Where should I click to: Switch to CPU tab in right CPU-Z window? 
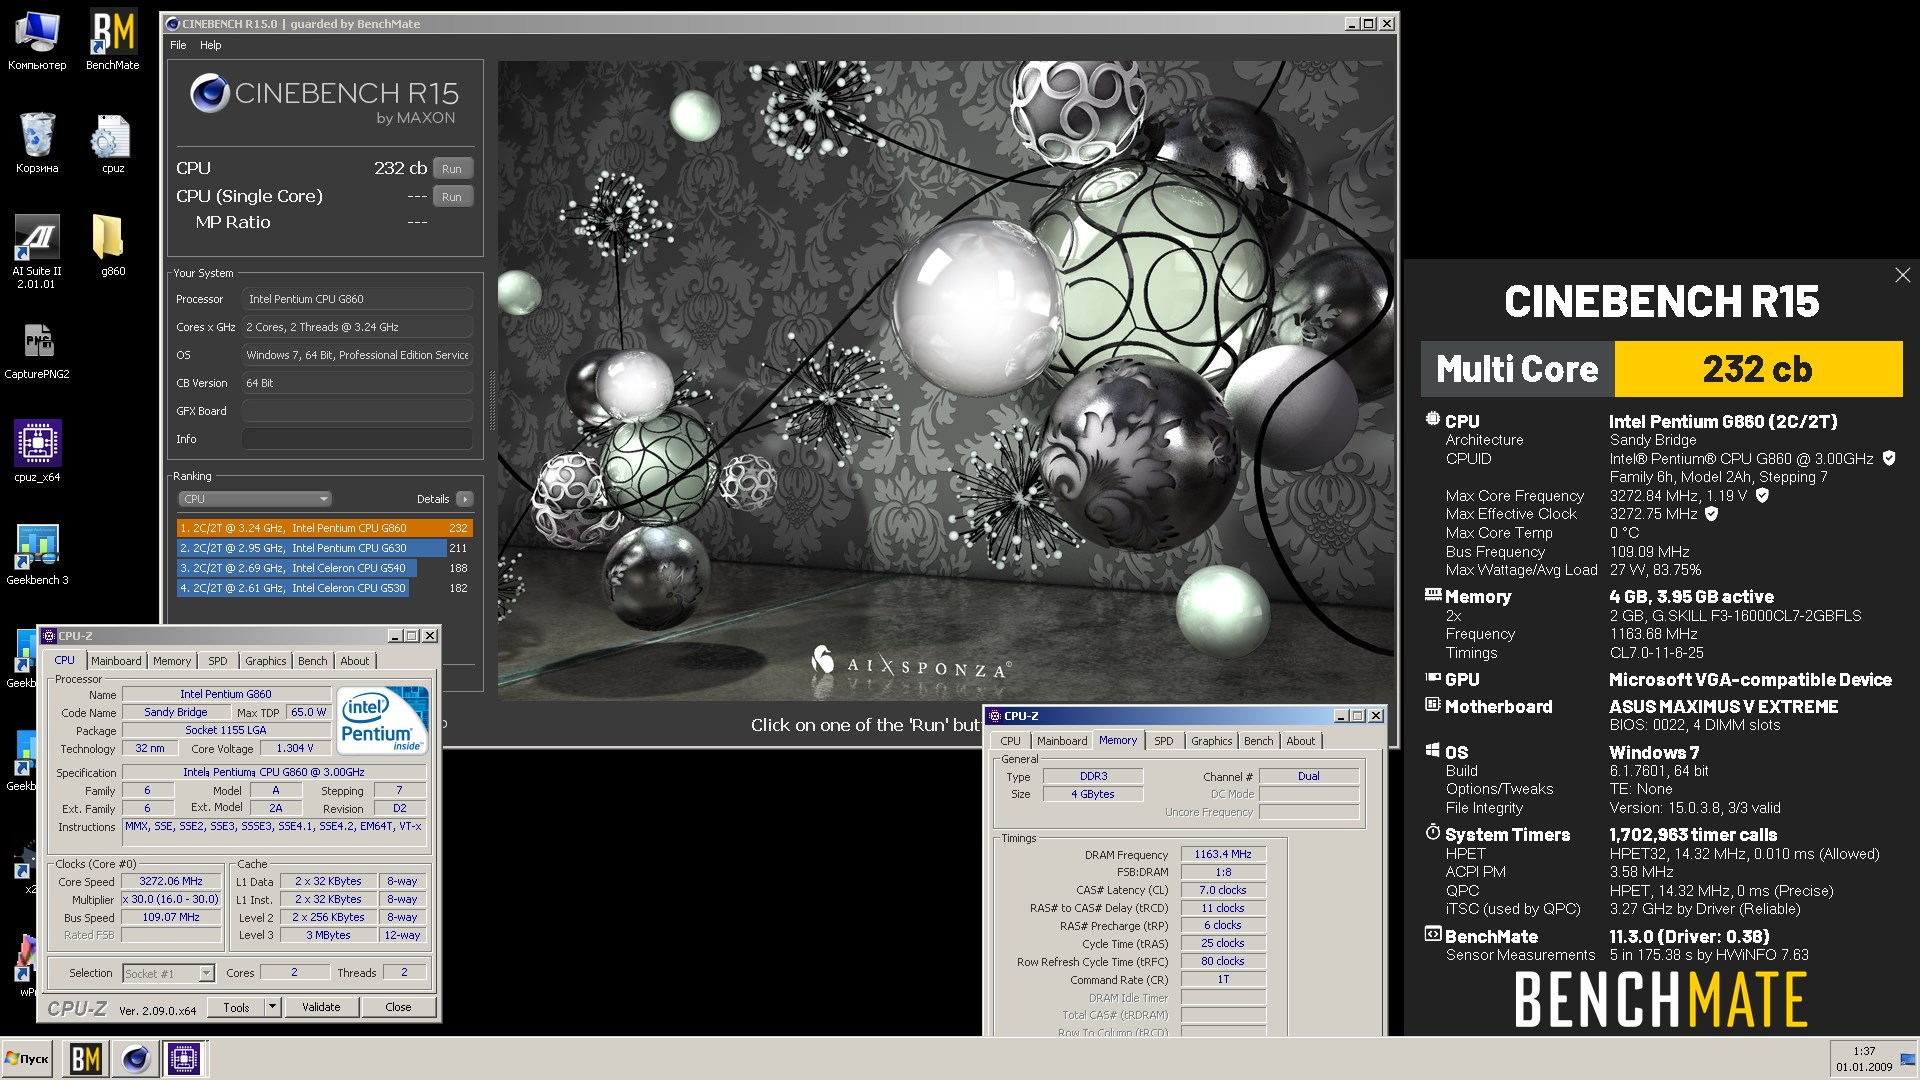click(1010, 741)
